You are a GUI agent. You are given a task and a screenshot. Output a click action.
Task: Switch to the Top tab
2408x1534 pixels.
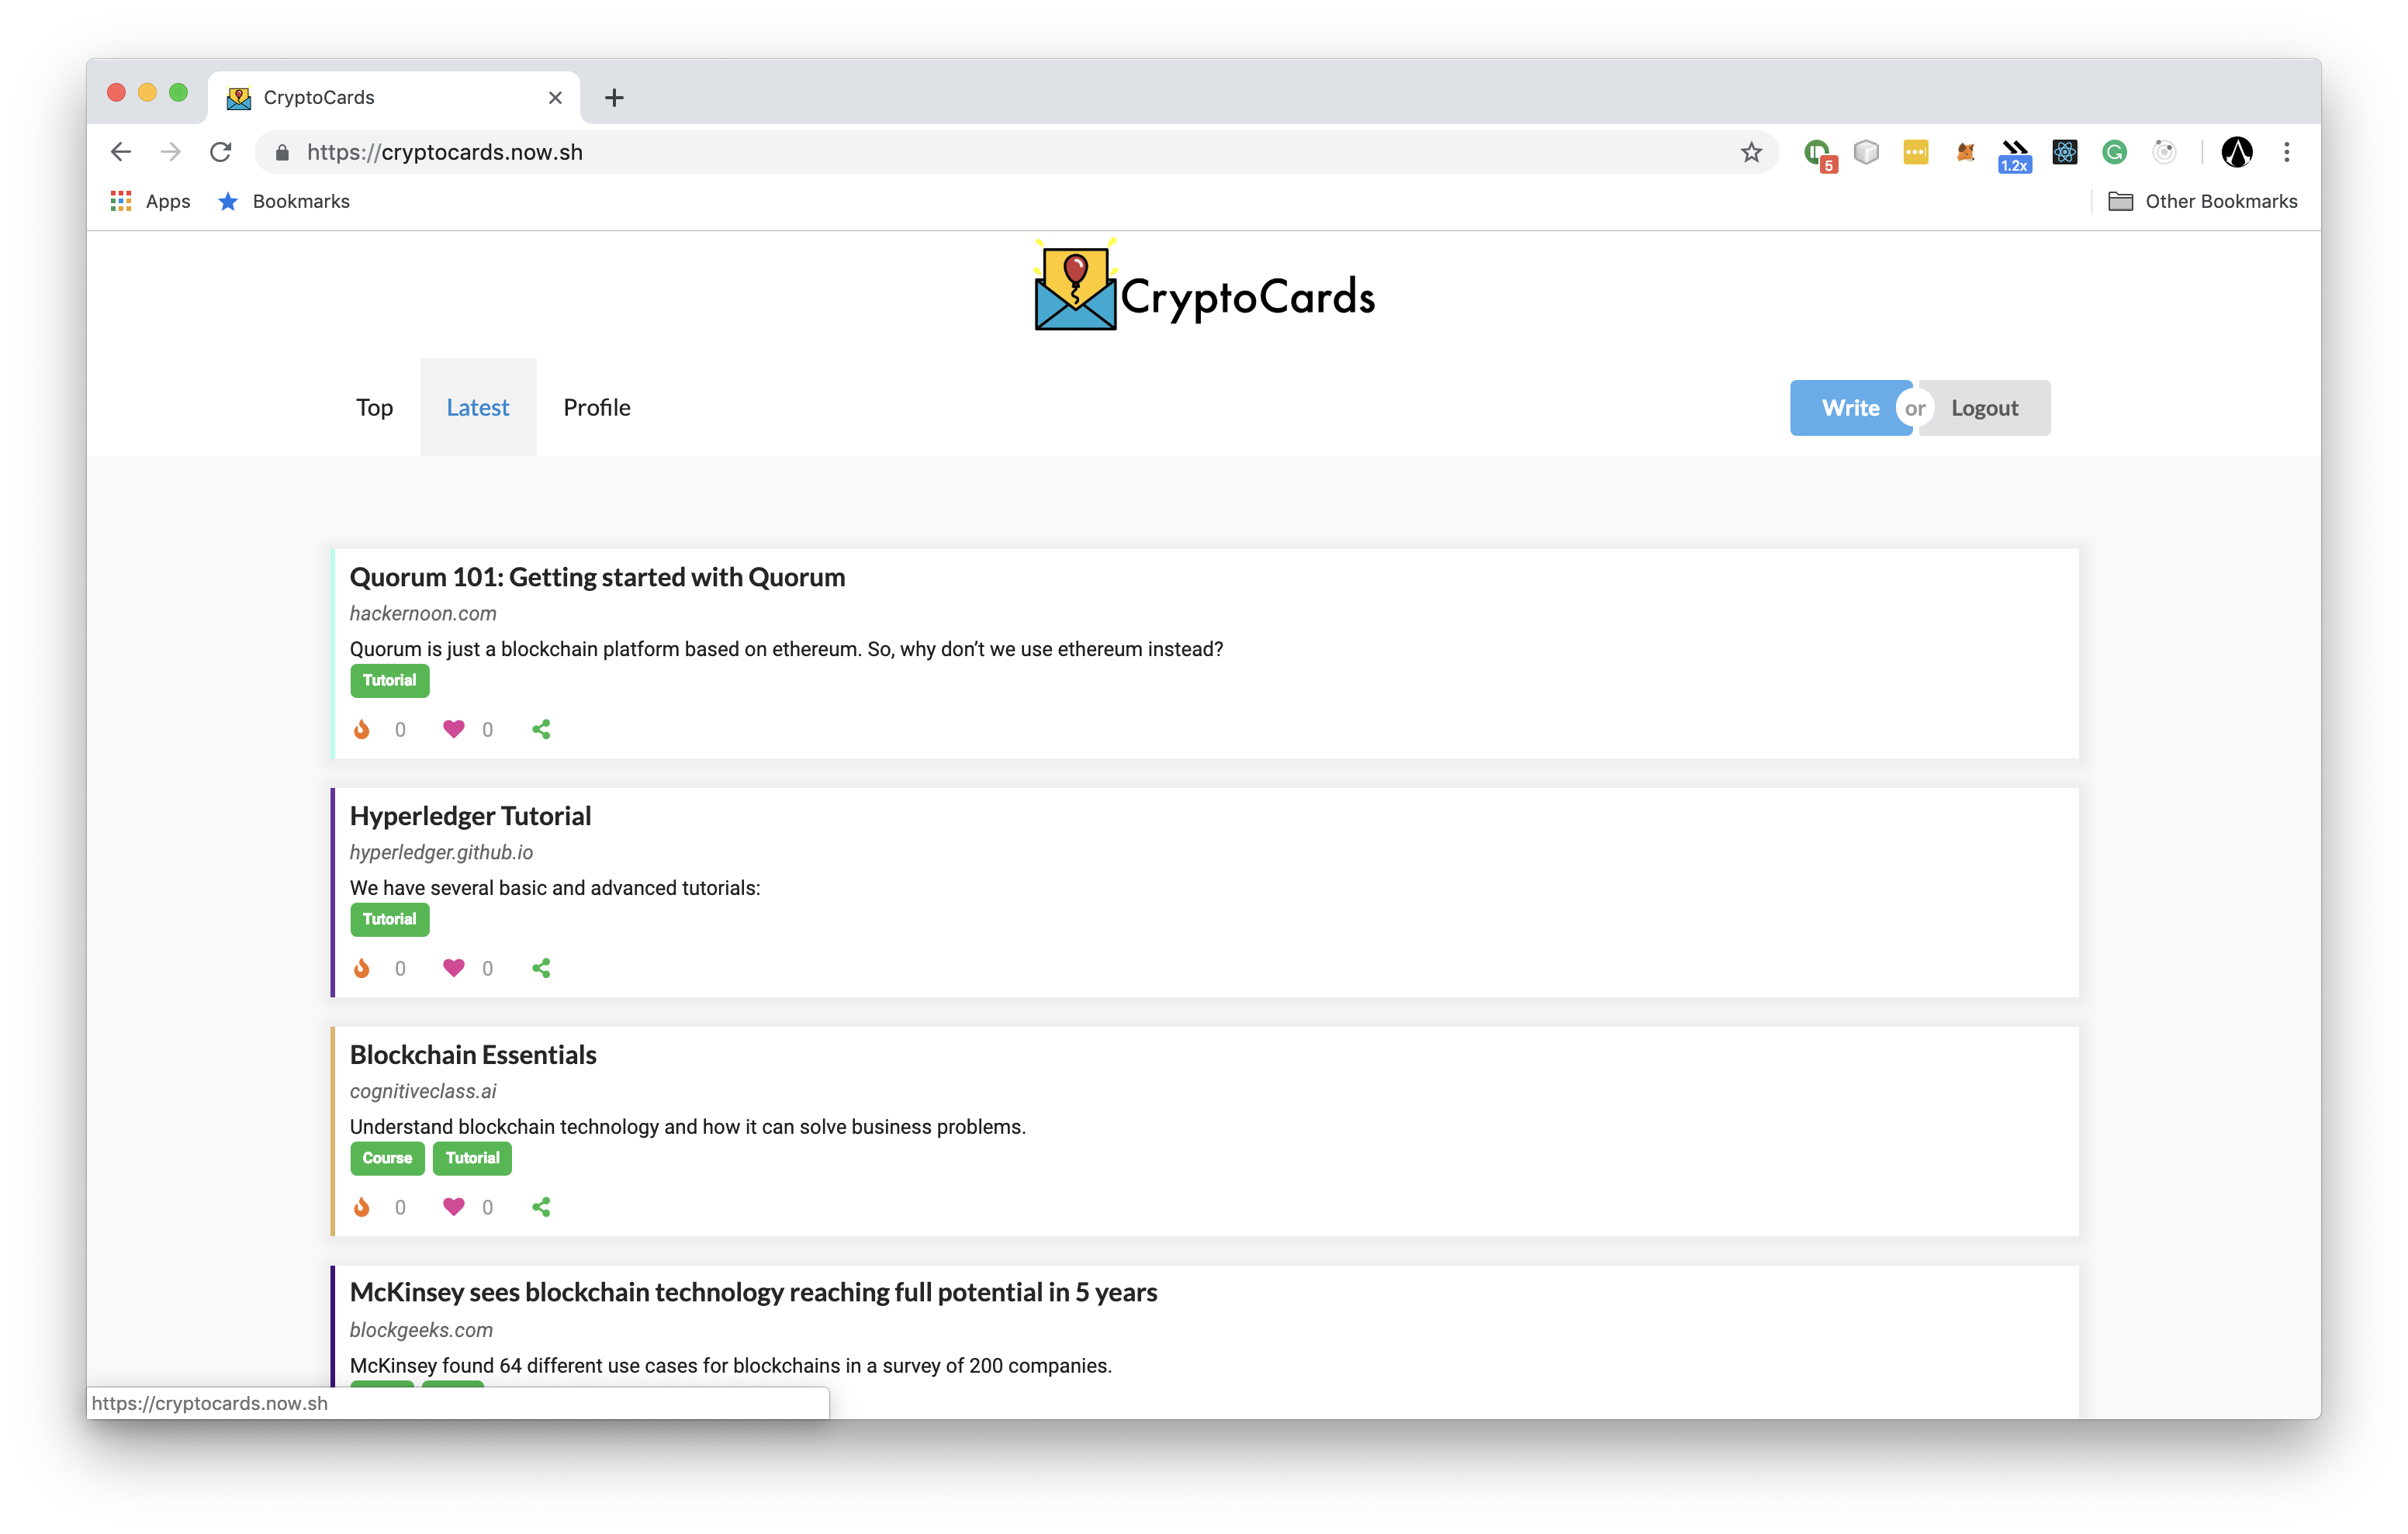pos(374,407)
